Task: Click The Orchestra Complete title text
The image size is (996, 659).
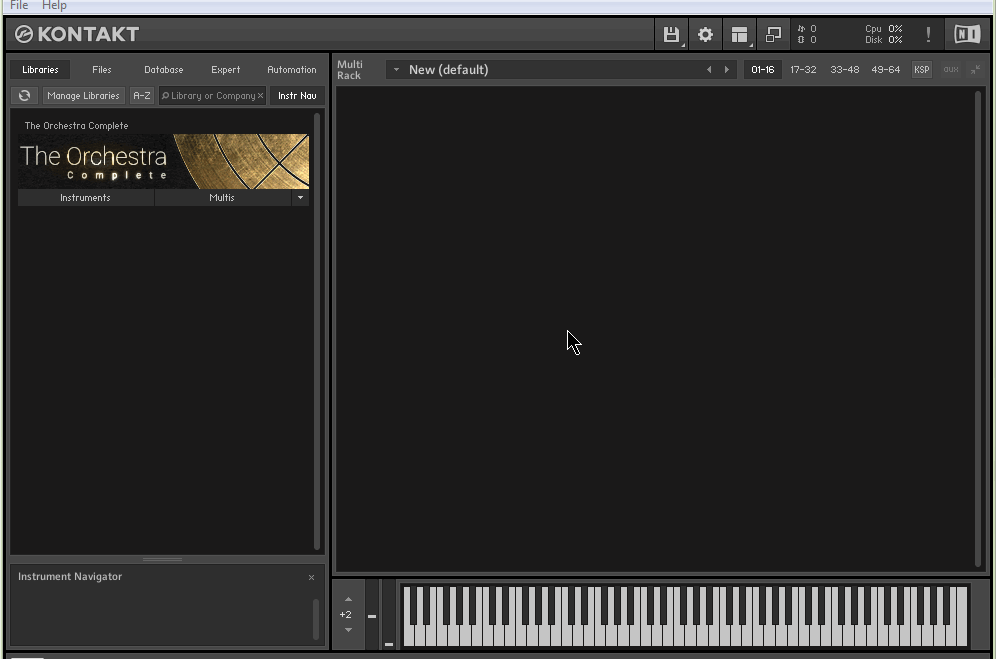Action: pyautogui.click(x=76, y=126)
